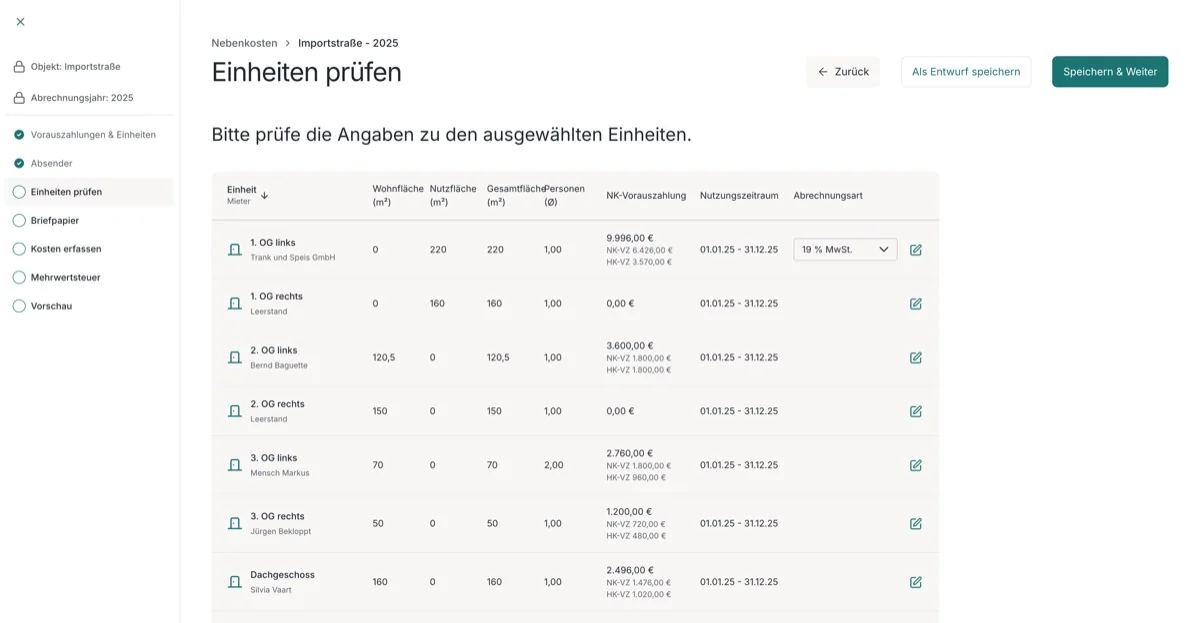The image size is (1200, 623).
Task: Close the wizard with the X icon
Action: click(20, 21)
